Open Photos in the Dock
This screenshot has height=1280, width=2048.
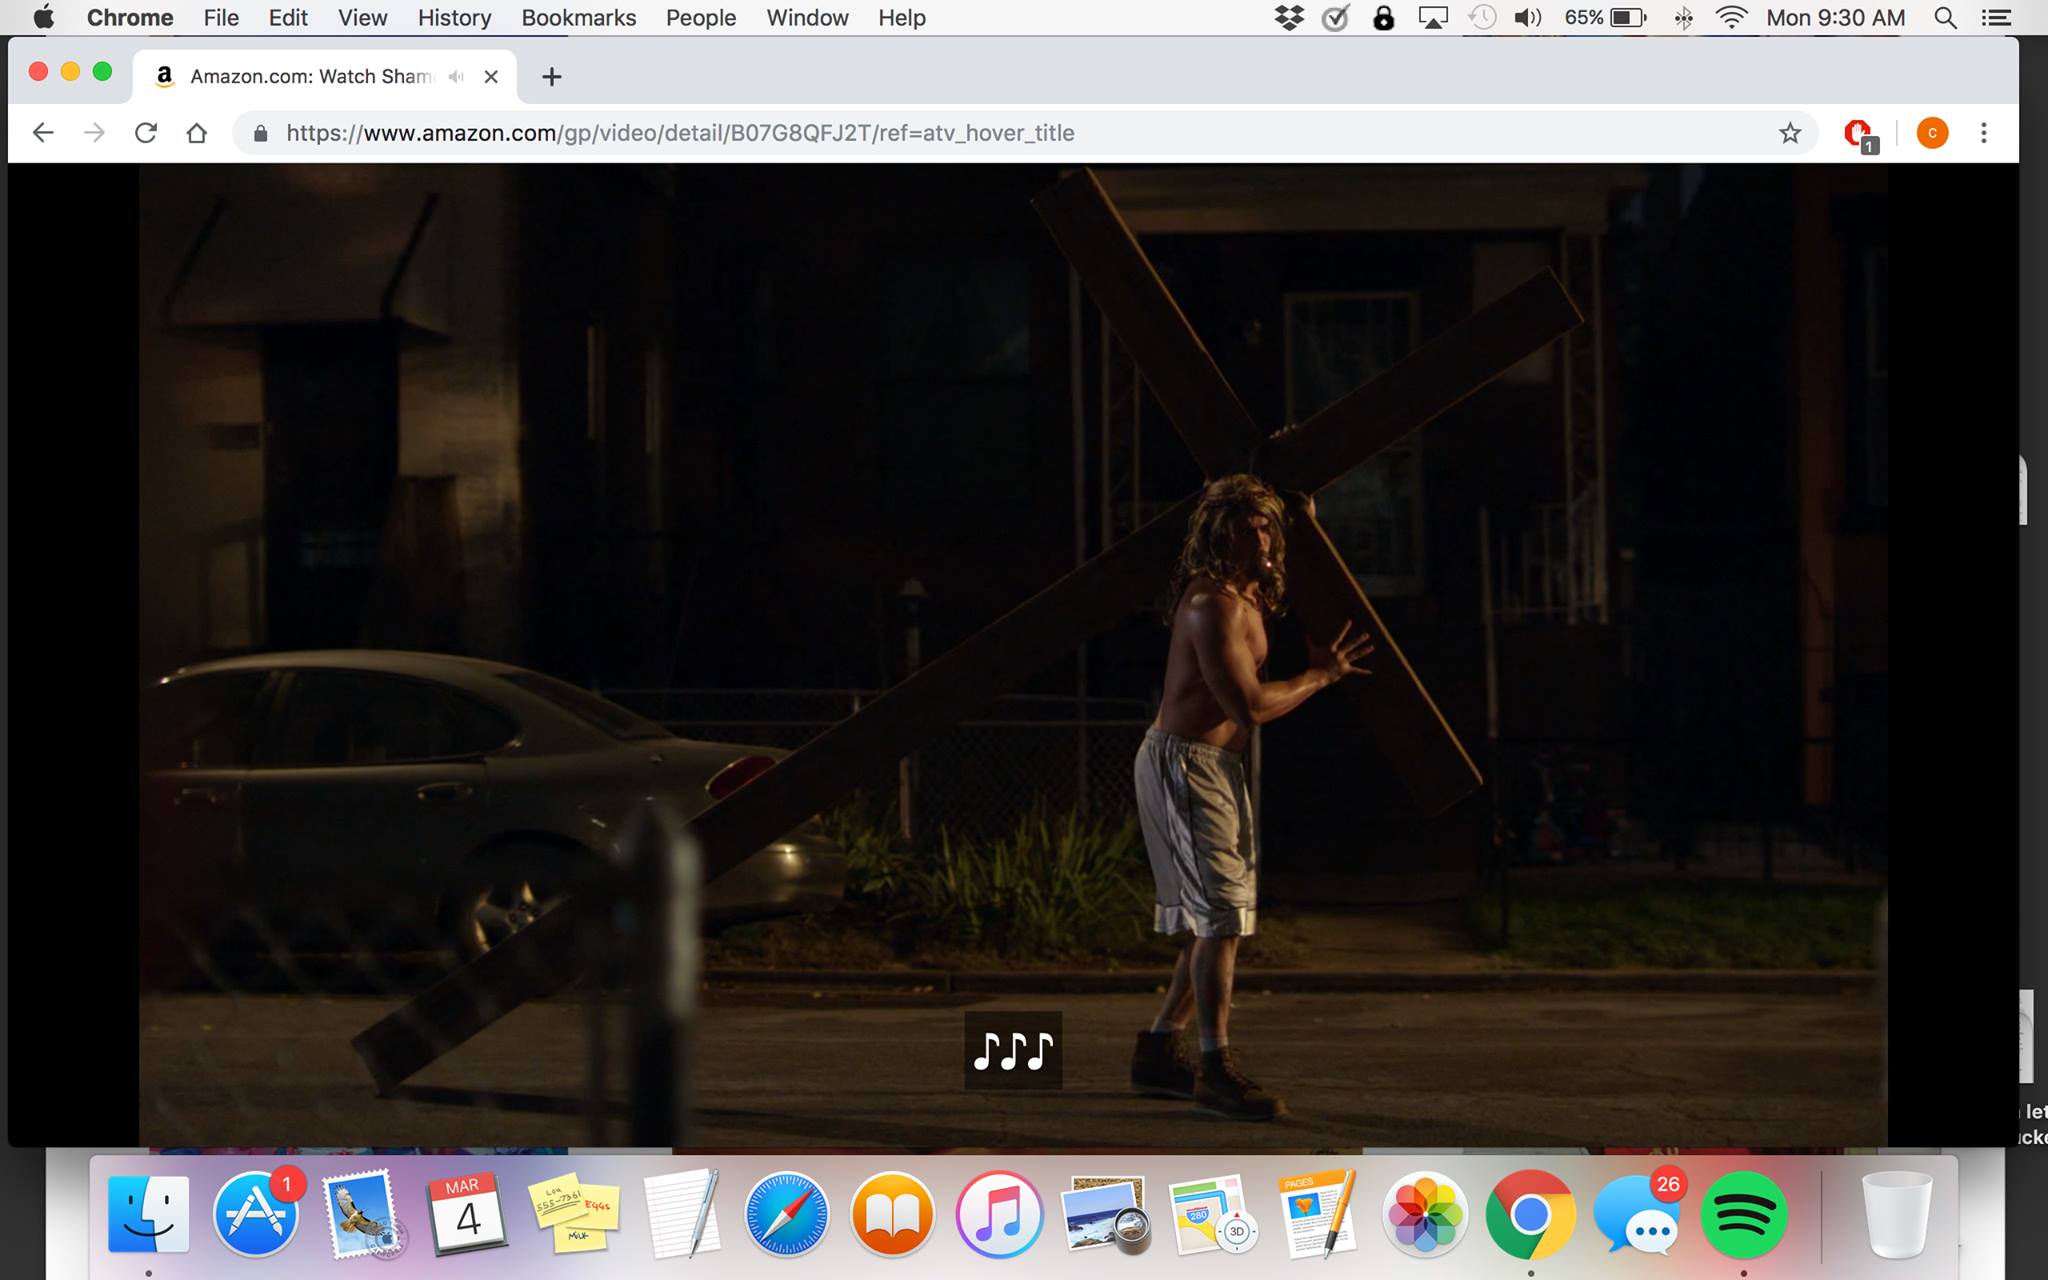1425,1214
